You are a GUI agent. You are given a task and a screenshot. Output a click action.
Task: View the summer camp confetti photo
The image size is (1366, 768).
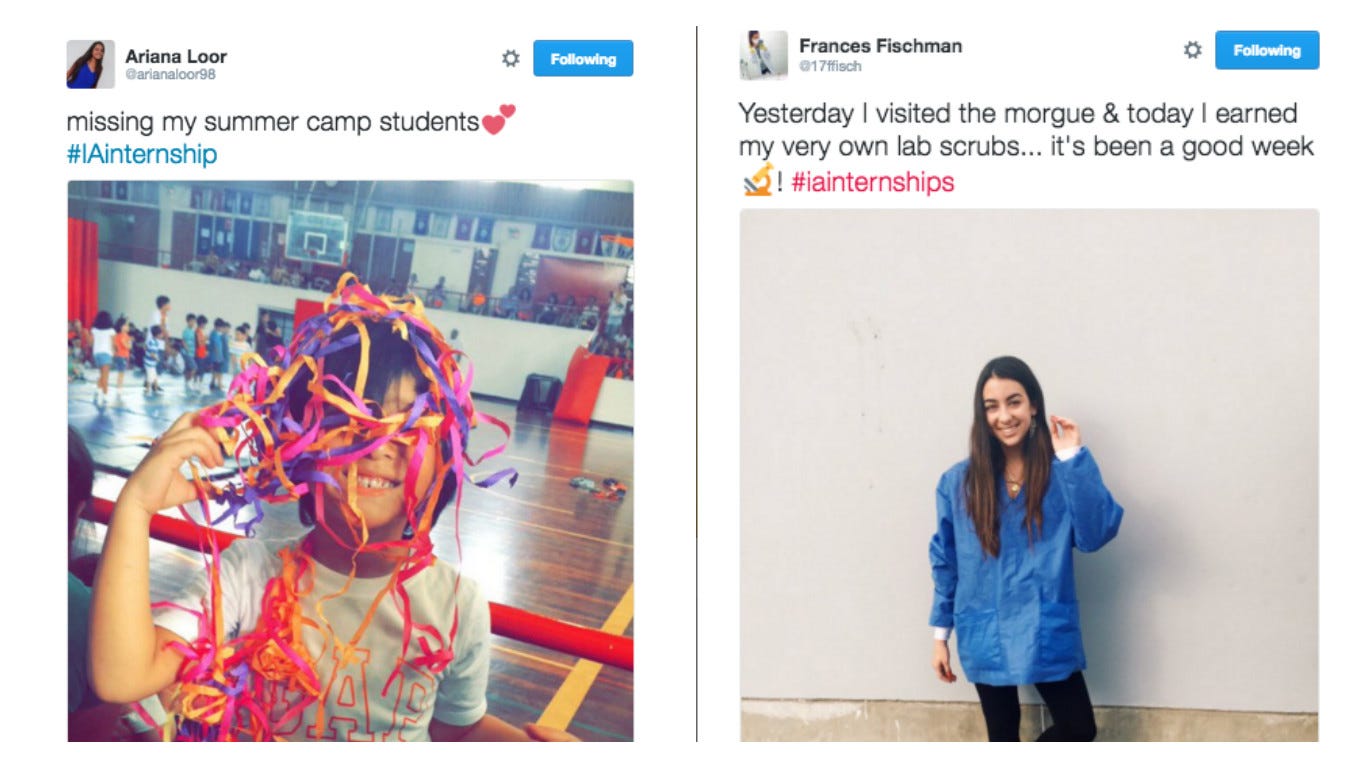(x=350, y=461)
